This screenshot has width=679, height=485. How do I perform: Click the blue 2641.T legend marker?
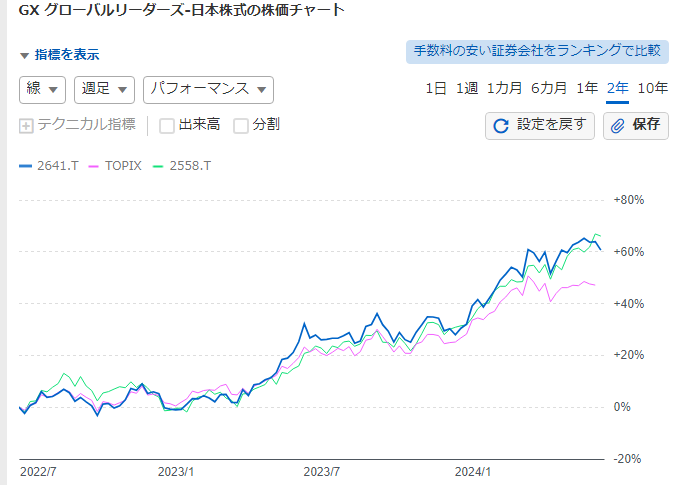pos(26,166)
